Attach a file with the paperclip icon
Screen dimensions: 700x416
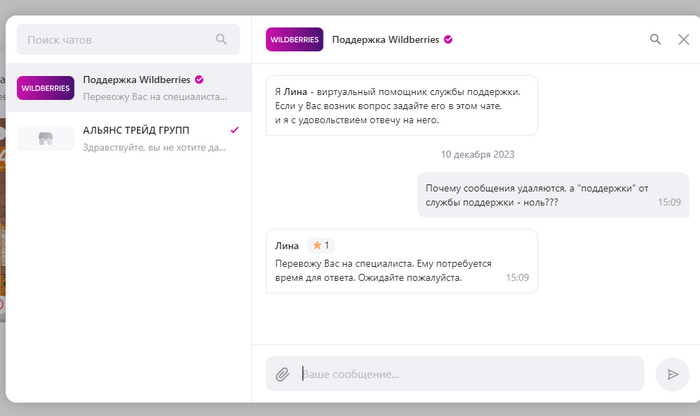[282, 374]
